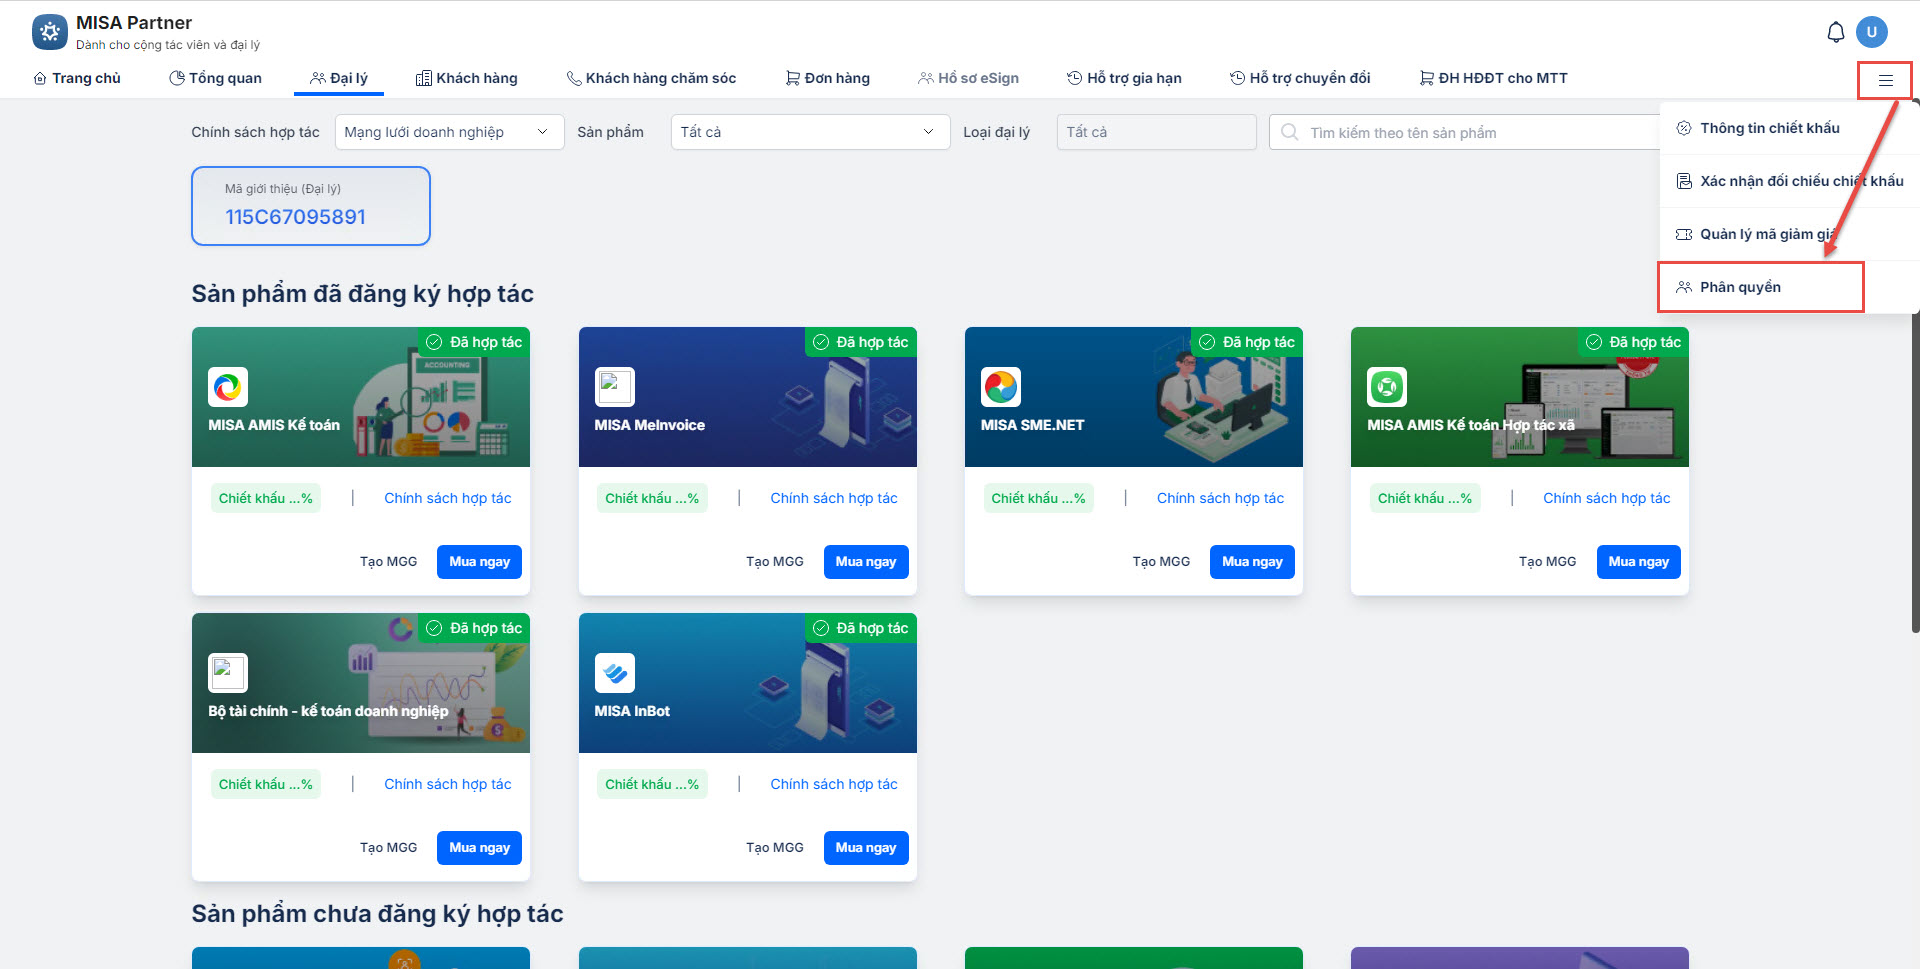Open the Đơn hàng tab
The image size is (1920, 969).
[x=828, y=78]
